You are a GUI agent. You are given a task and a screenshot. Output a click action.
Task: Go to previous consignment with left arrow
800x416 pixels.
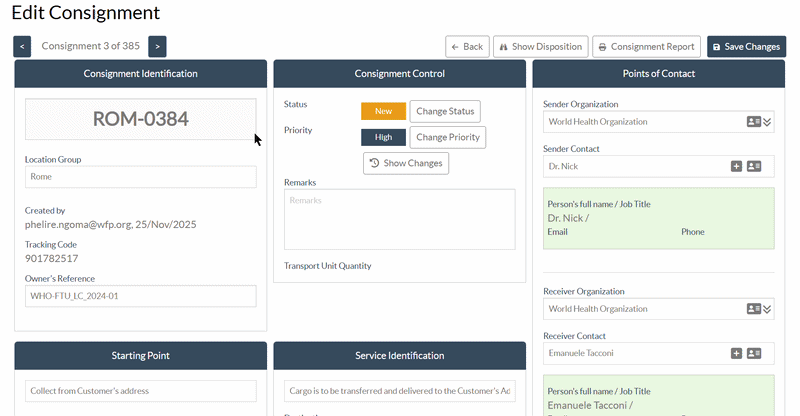(22, 46)
